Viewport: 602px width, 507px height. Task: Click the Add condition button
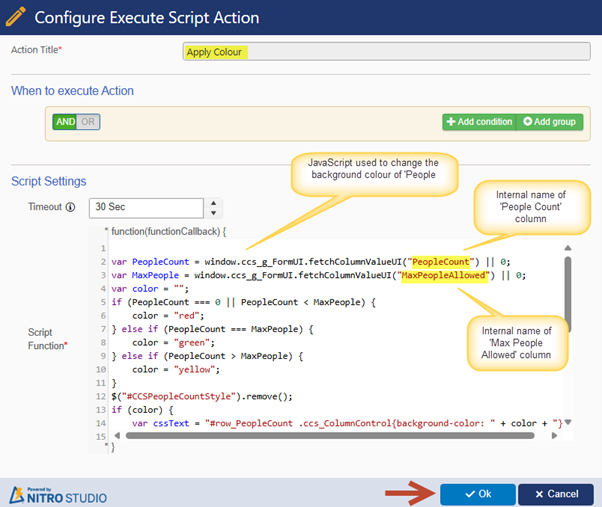(x=479, y=122)
